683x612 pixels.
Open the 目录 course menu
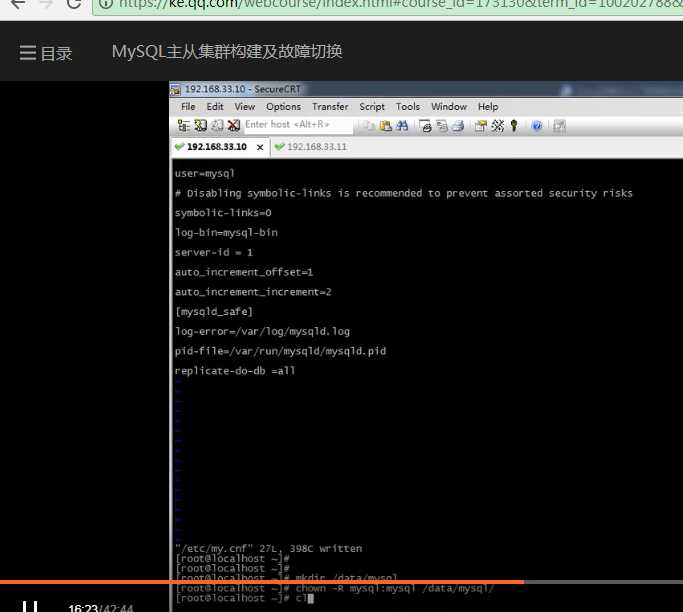(x=45, y=53)
